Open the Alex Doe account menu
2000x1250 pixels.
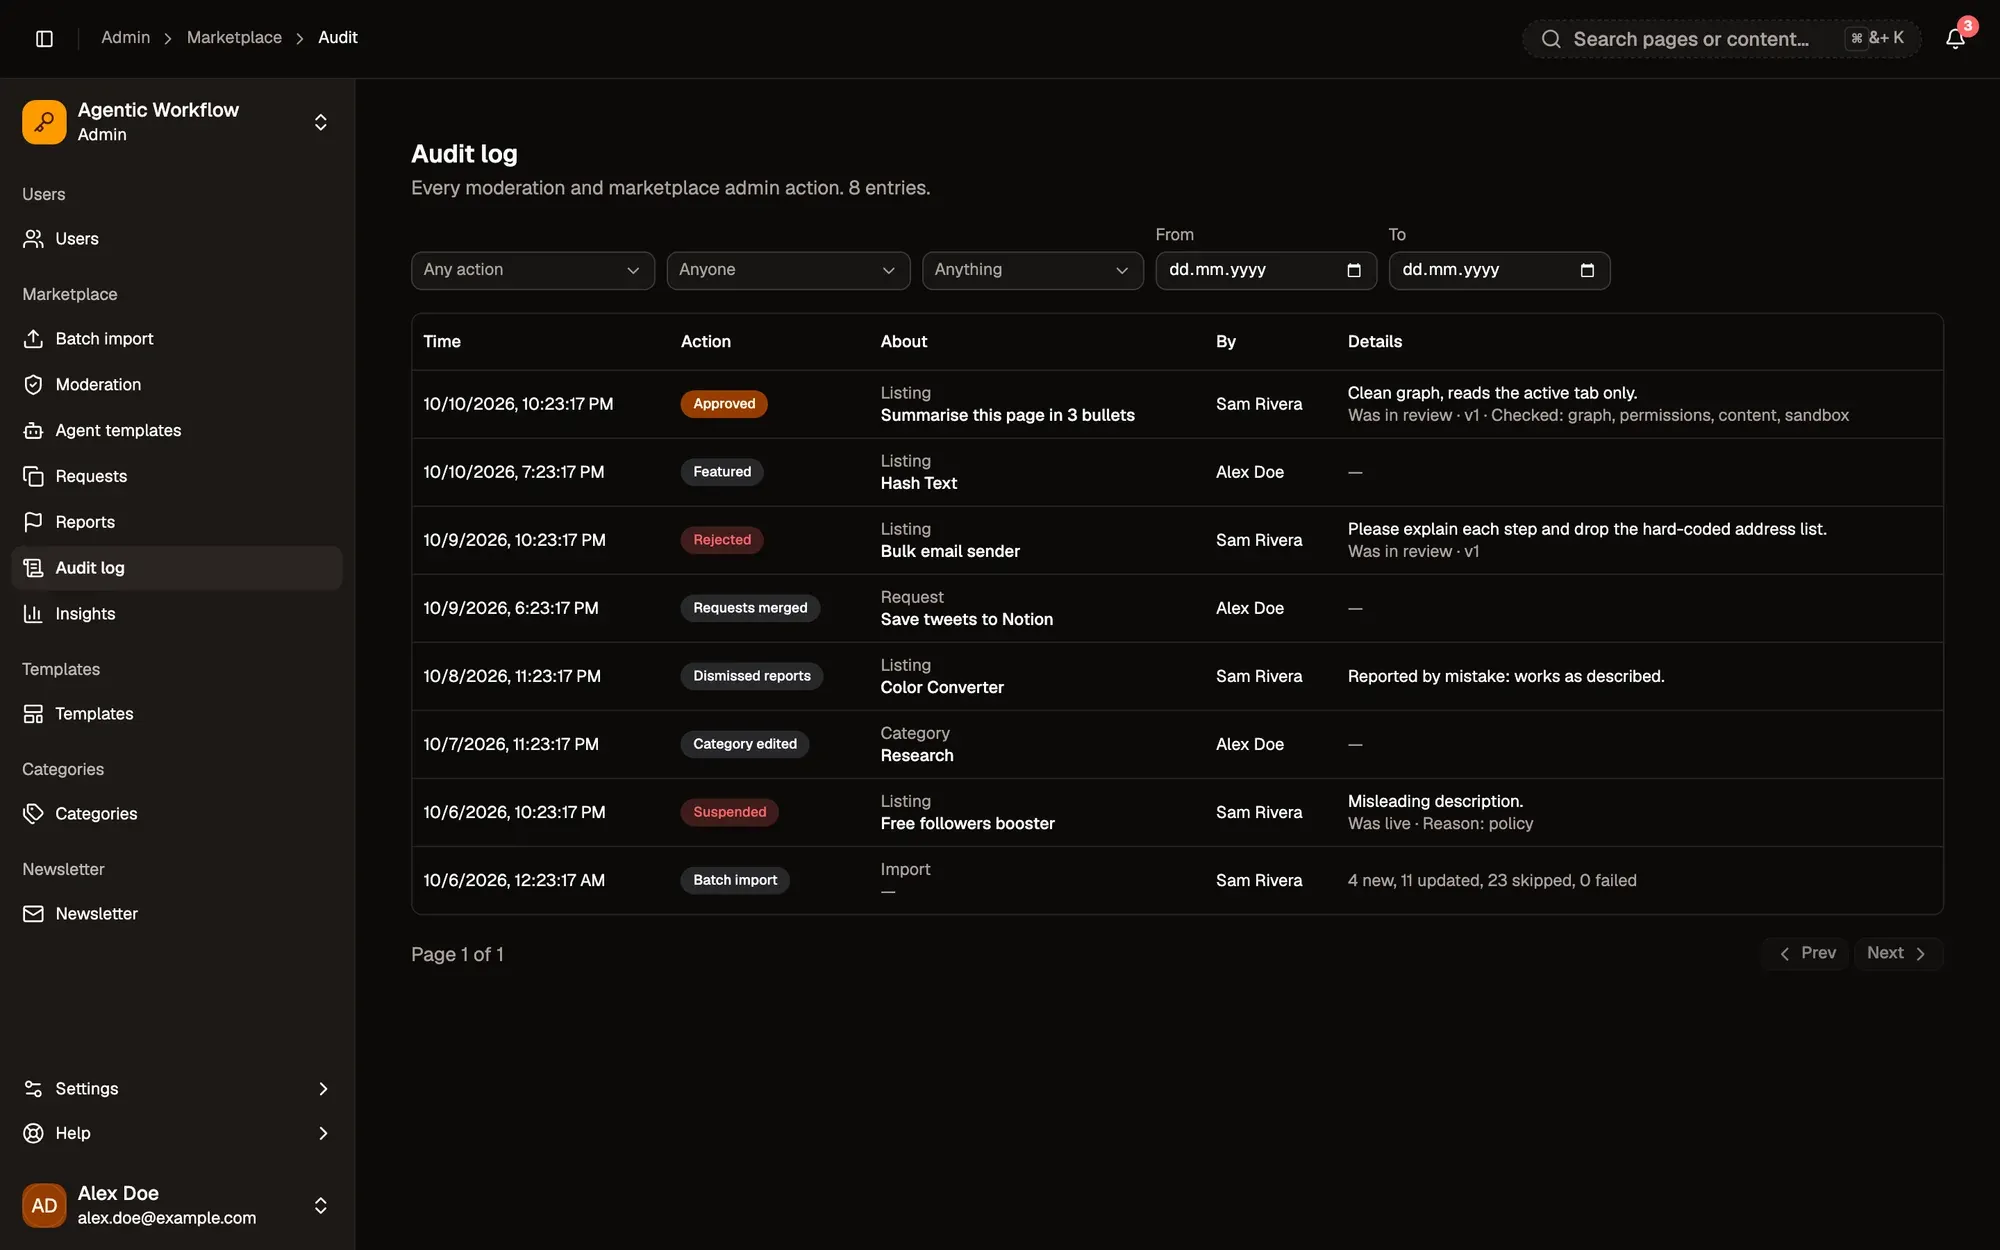pos(176,1205)
